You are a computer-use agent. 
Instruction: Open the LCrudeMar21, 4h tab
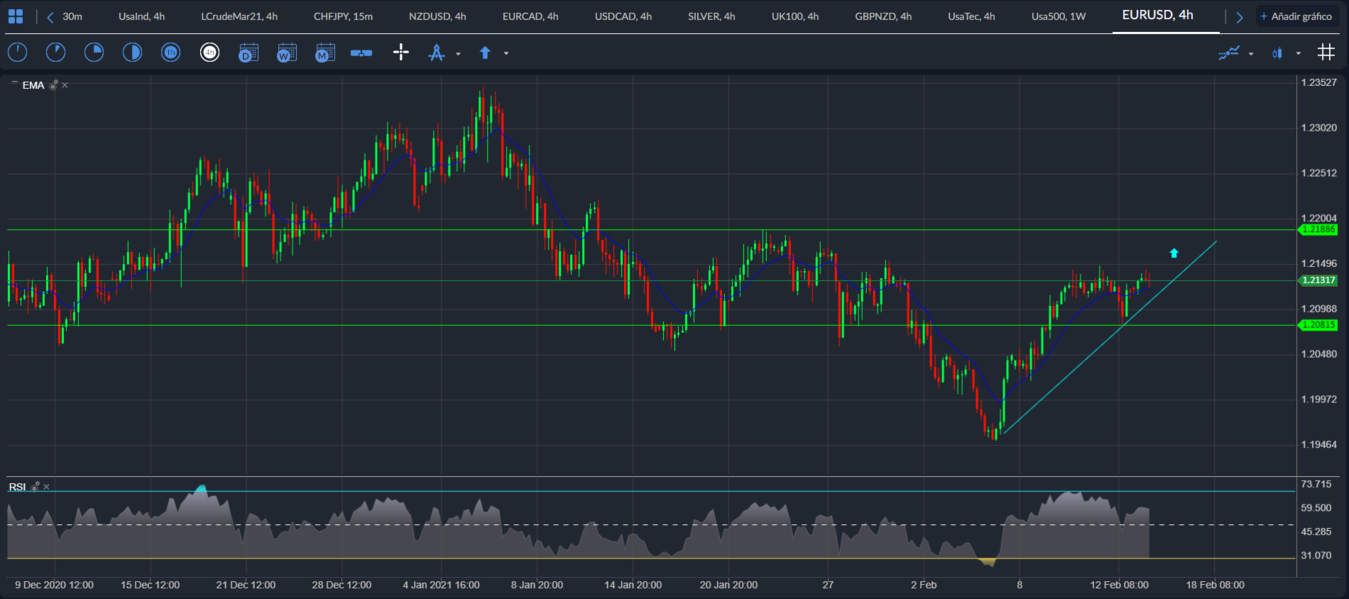239,16
